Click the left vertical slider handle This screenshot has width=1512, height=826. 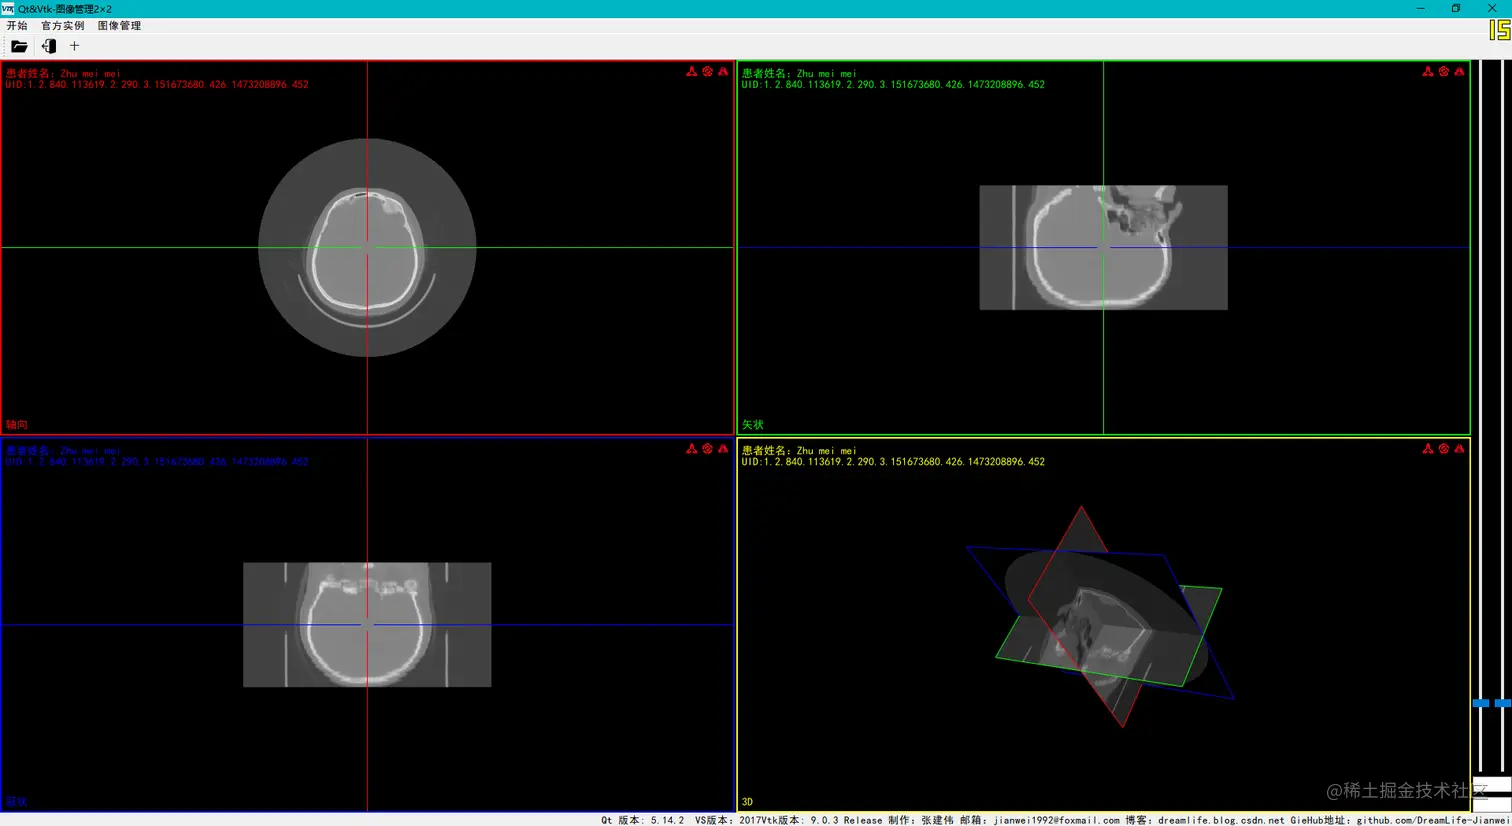(x=1481, y=703)
